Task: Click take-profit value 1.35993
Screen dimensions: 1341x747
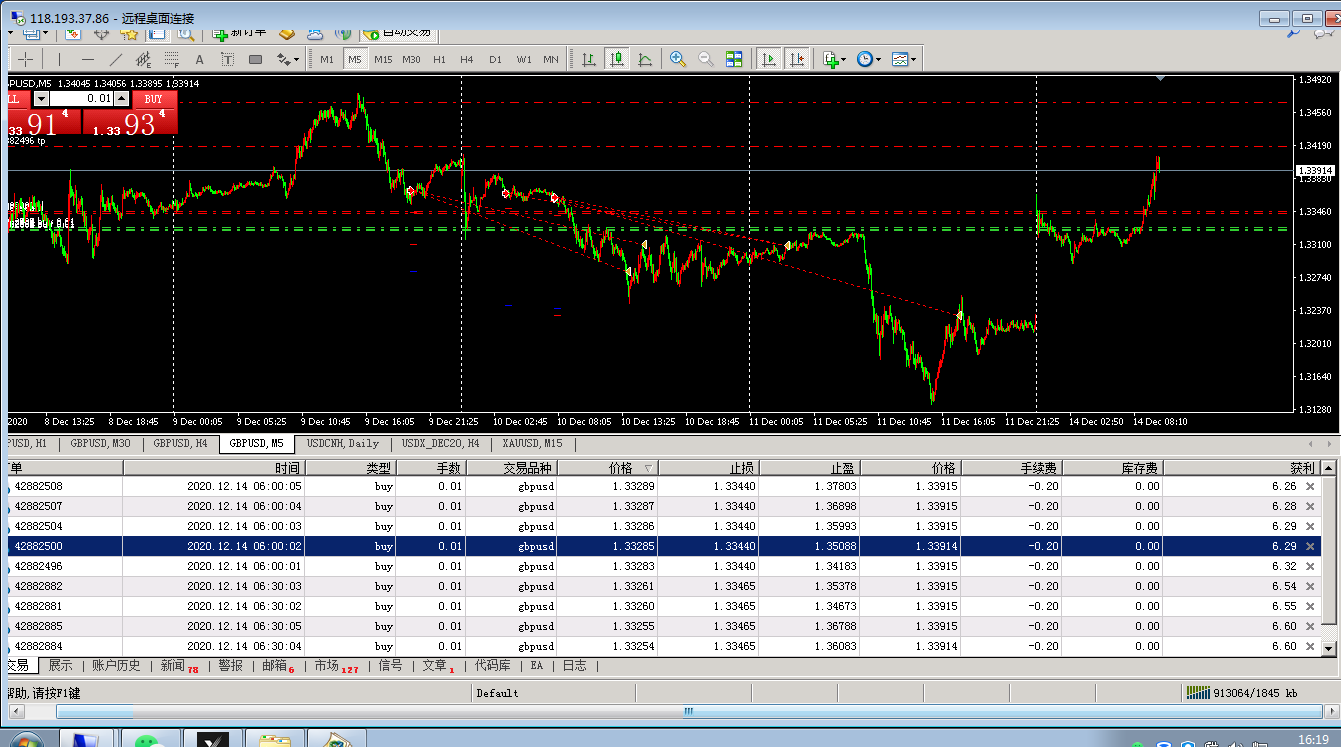Action: tap(836, 526)
